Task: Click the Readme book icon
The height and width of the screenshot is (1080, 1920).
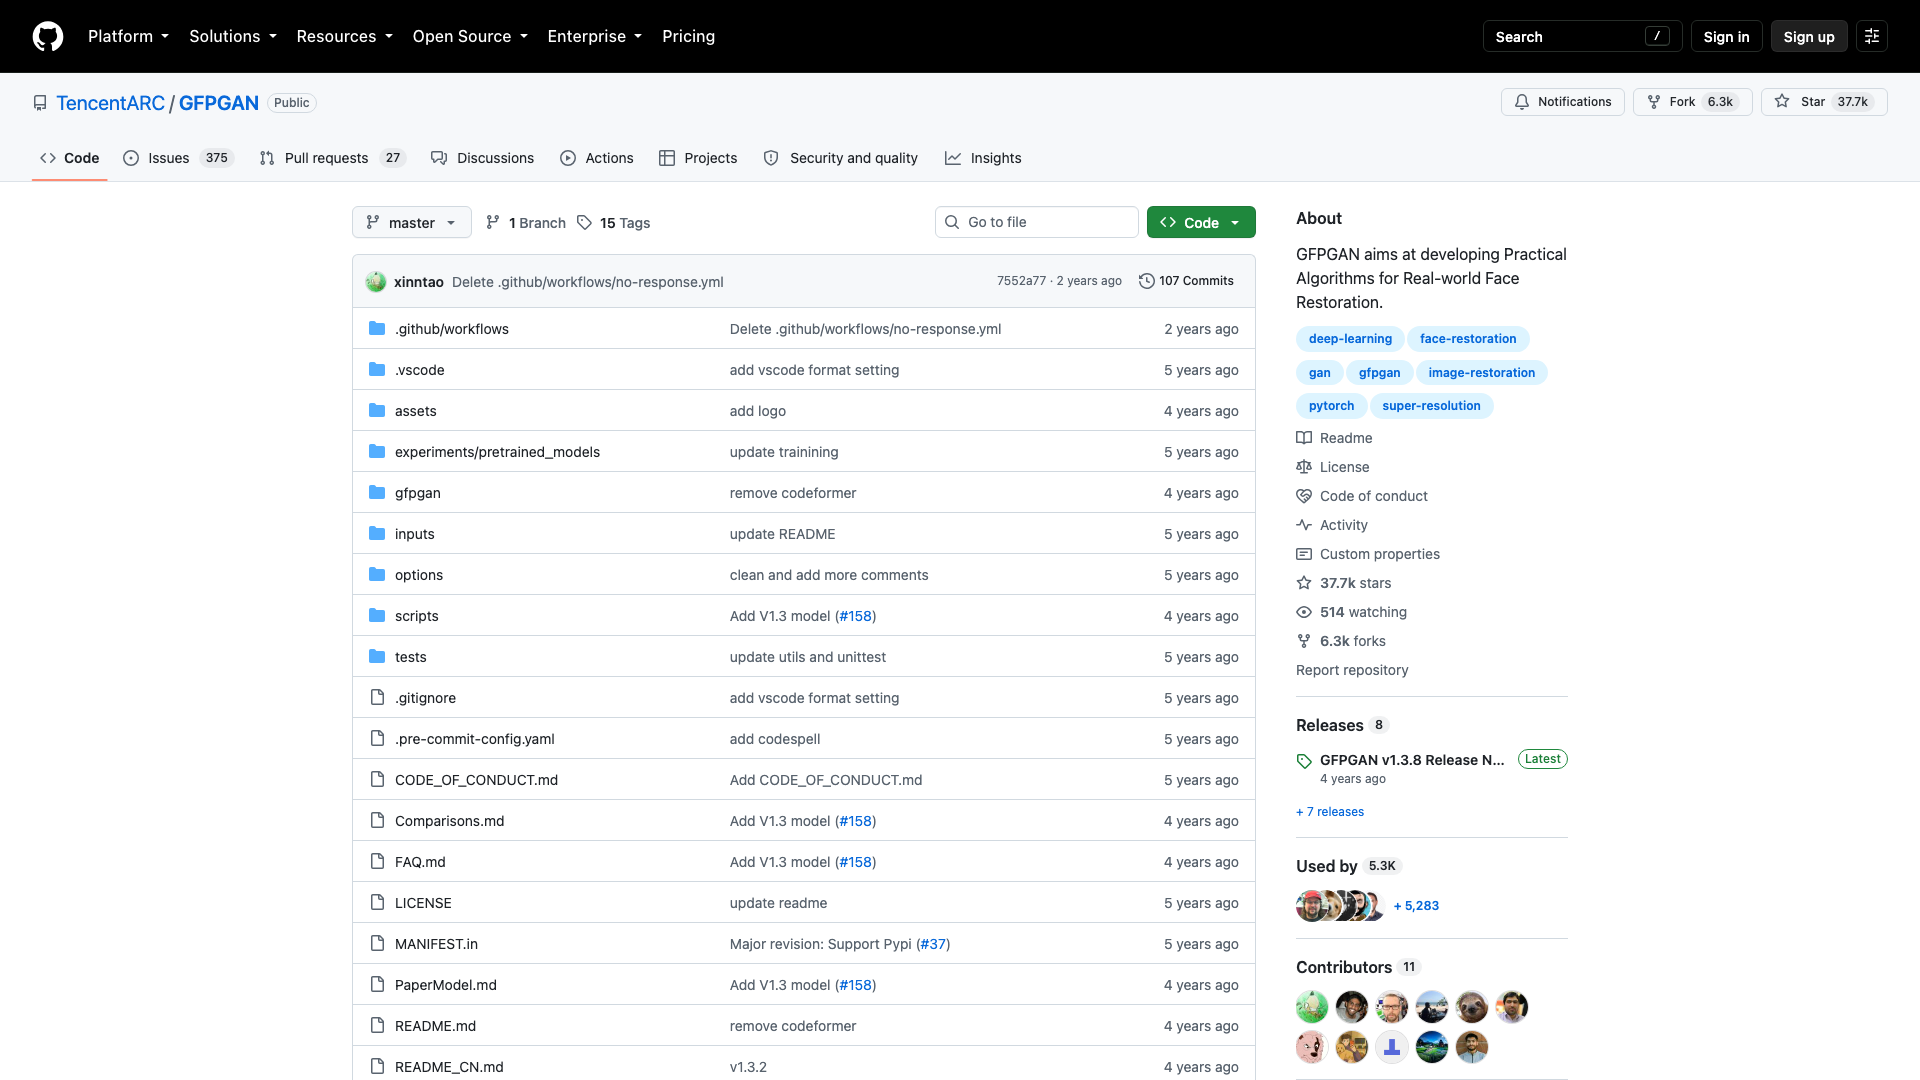Action: click(x=1304, y=438)
